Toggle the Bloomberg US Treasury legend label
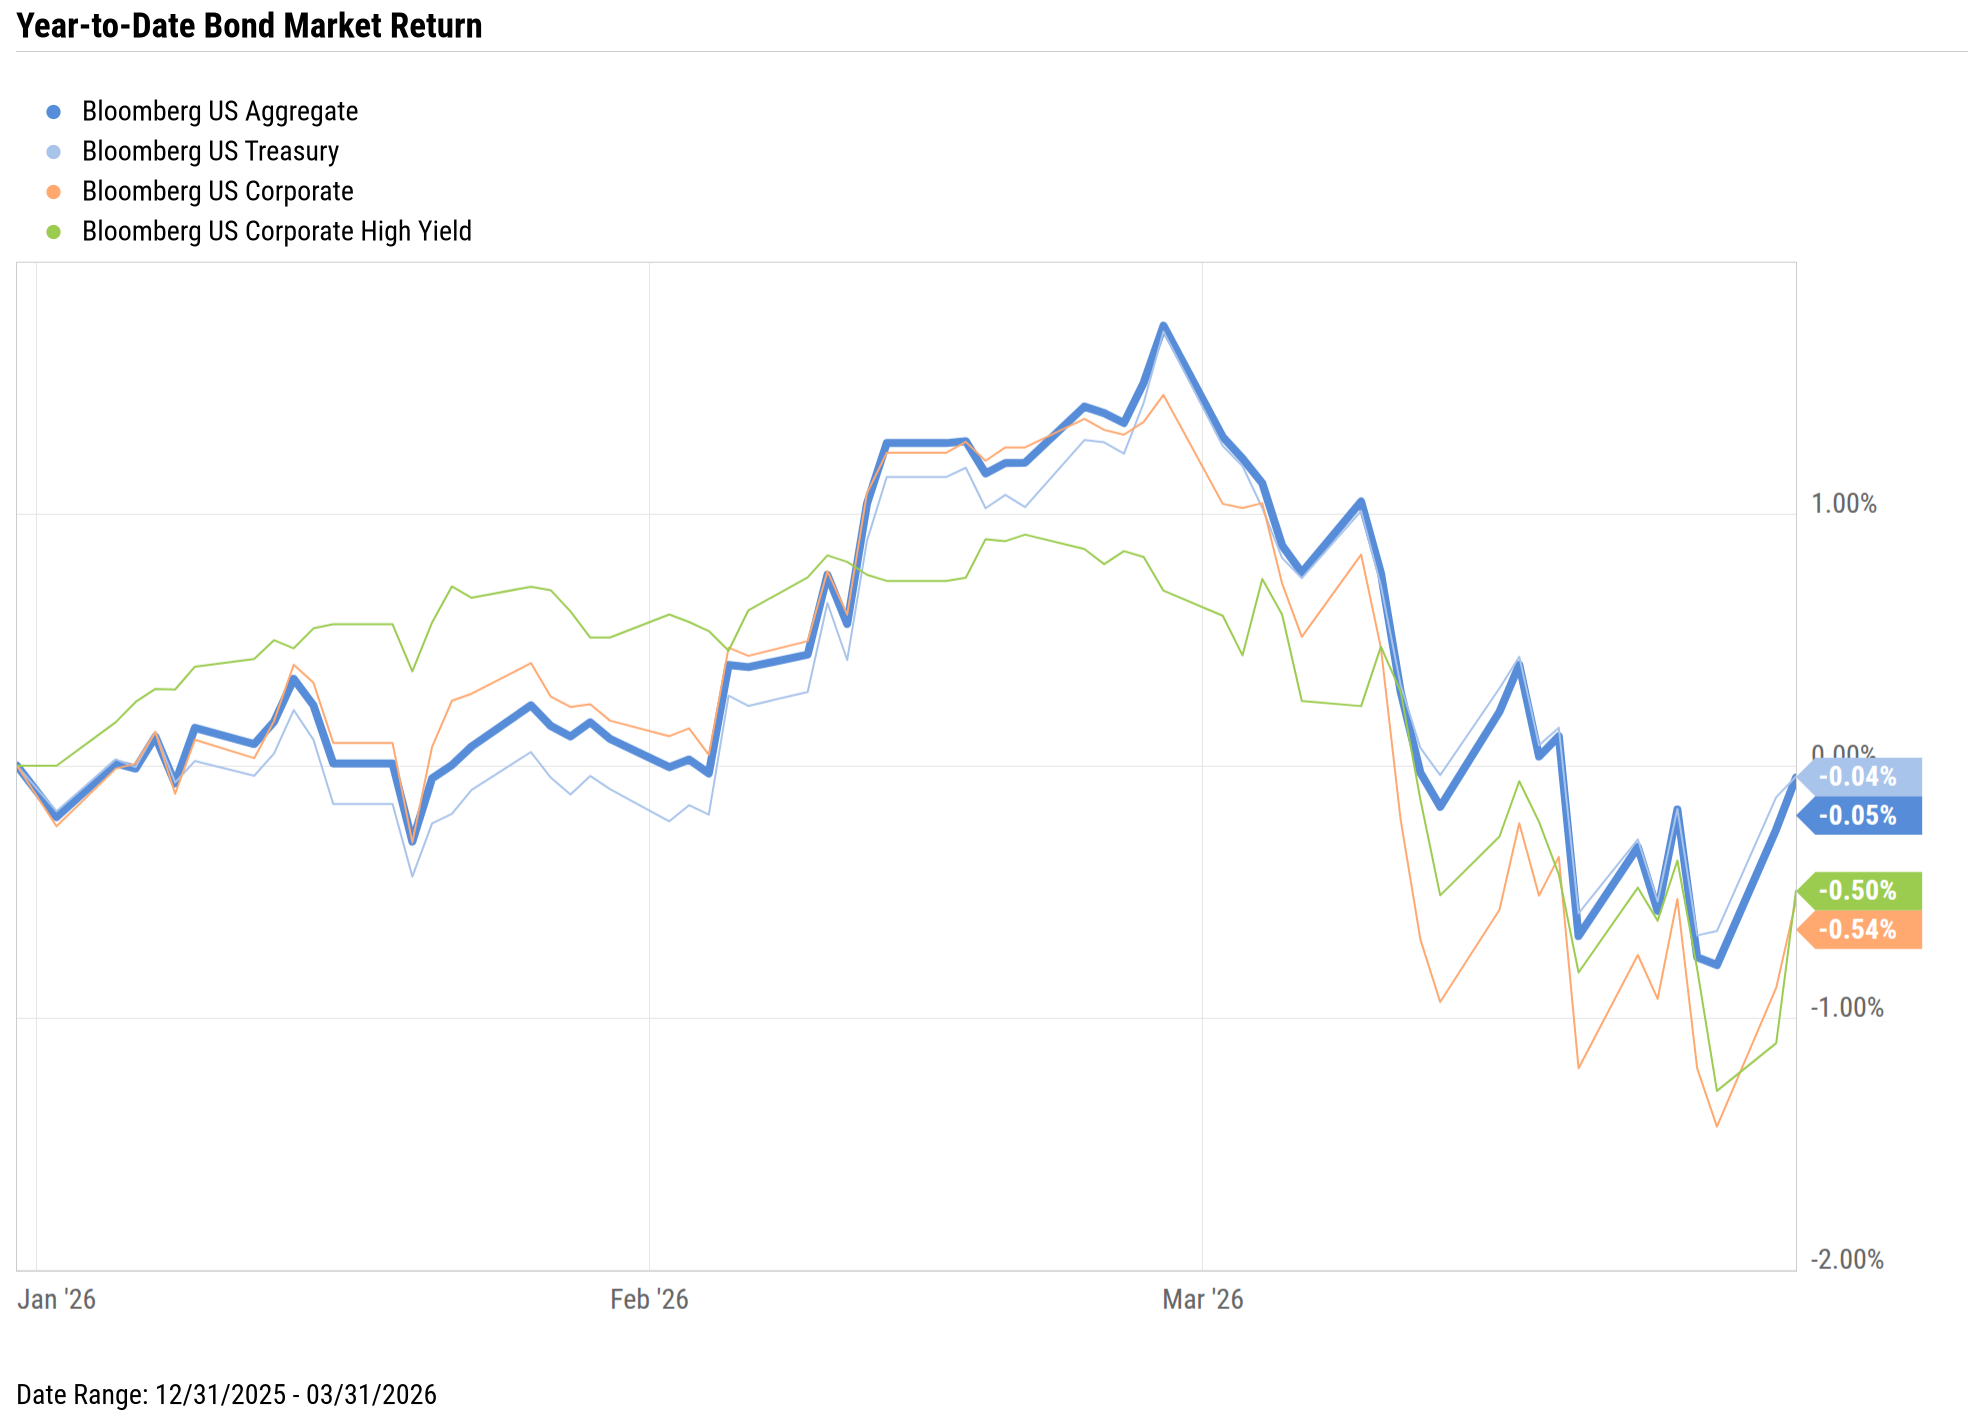 coord(210,152)
